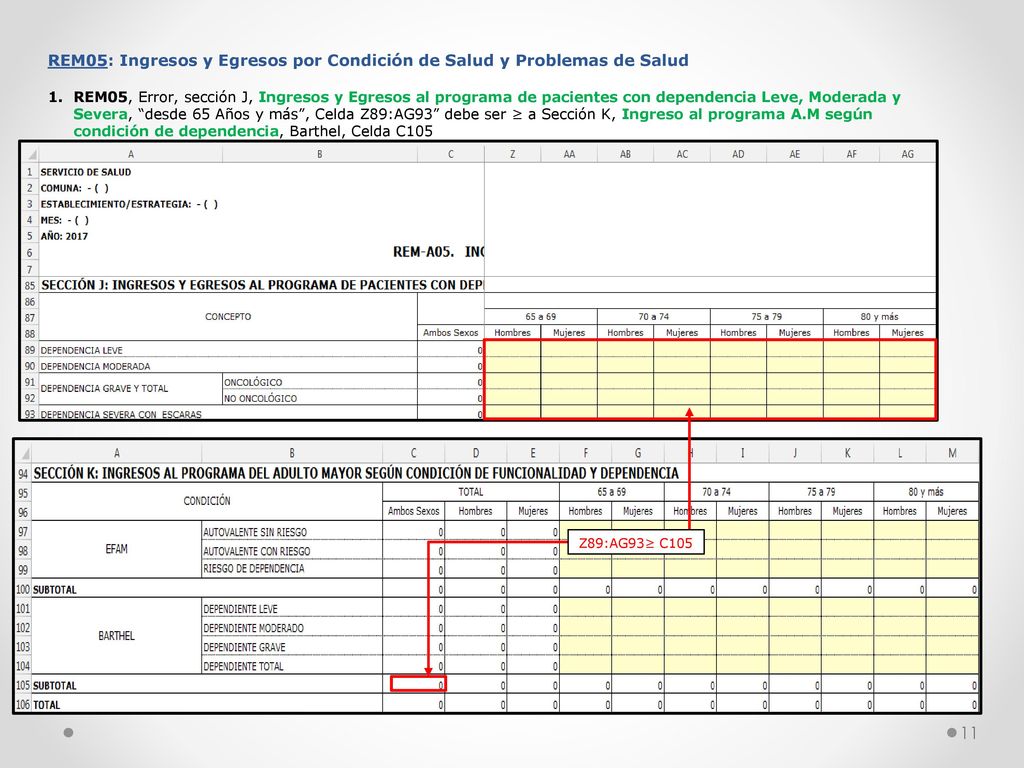The width and height of the screenshot is (1024, 768).
Task: Select column AC header
Action: coord(682,154)
